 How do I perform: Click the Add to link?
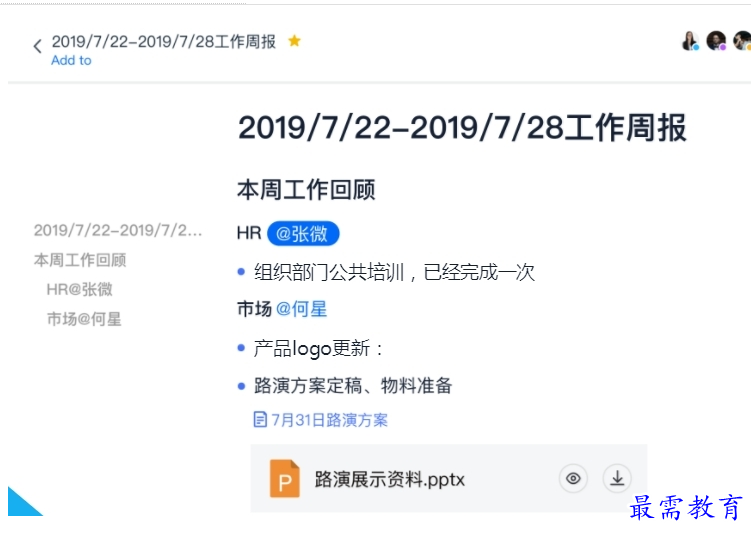(x=71, y=60)
